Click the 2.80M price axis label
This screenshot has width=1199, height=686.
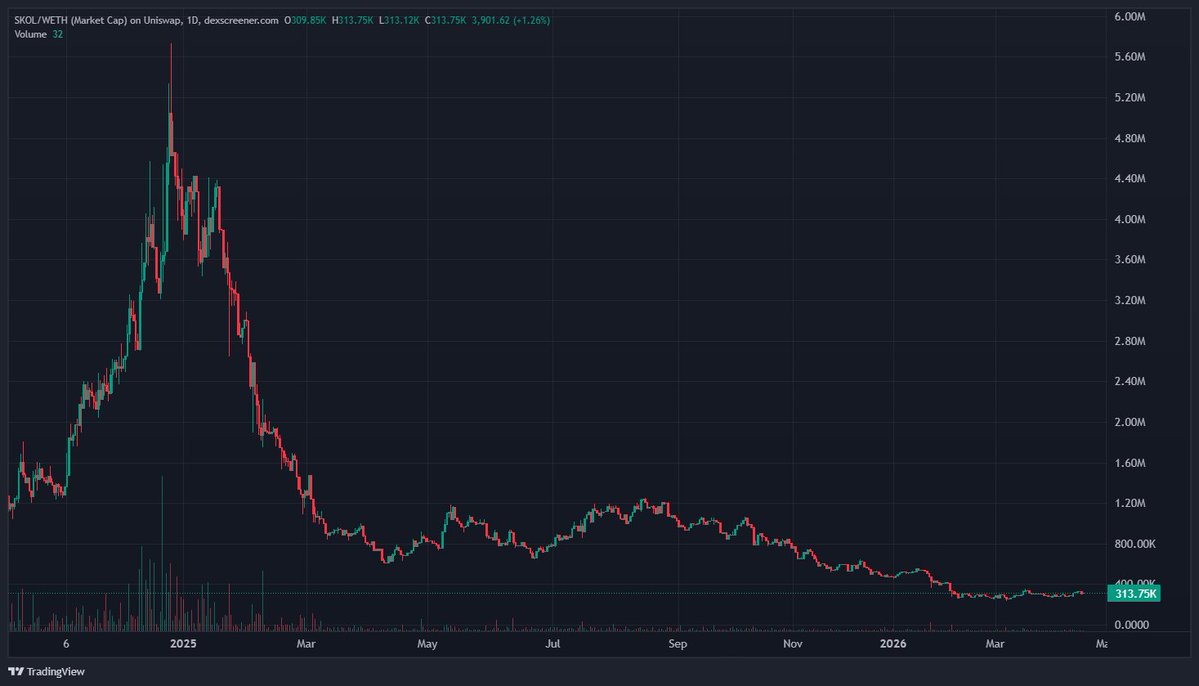(1129, 340)
